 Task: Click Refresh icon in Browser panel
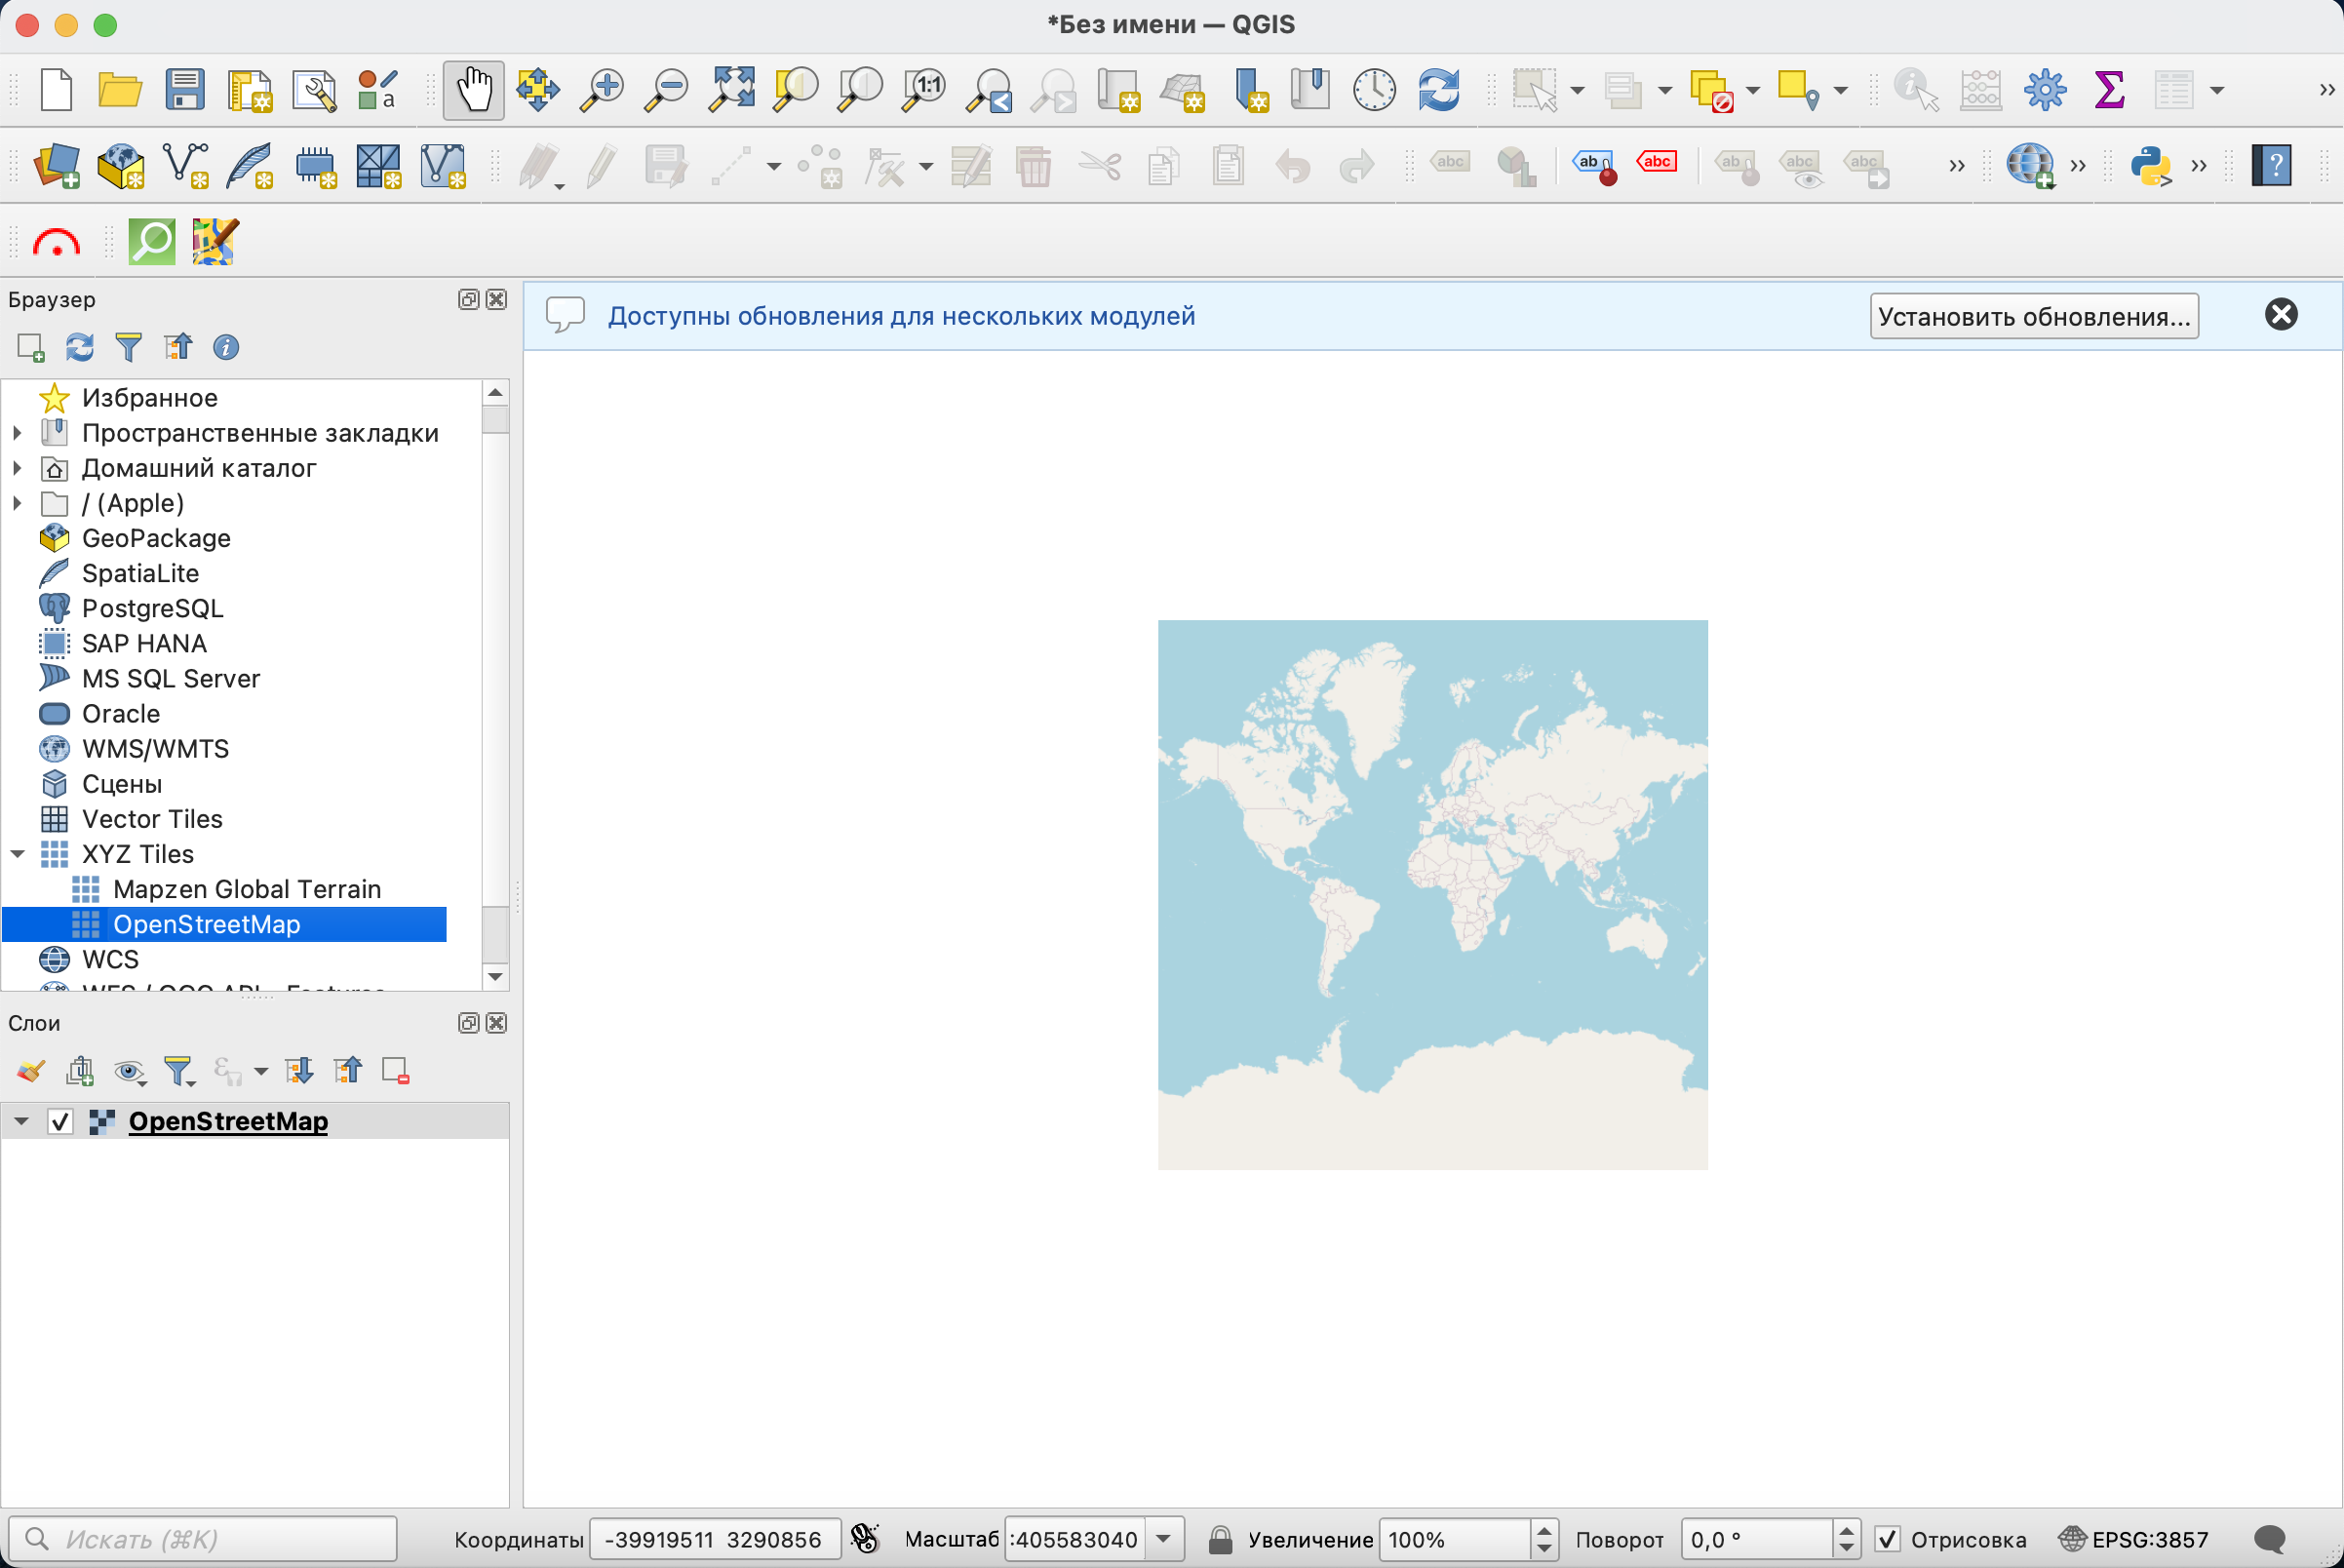click(79, 347)
